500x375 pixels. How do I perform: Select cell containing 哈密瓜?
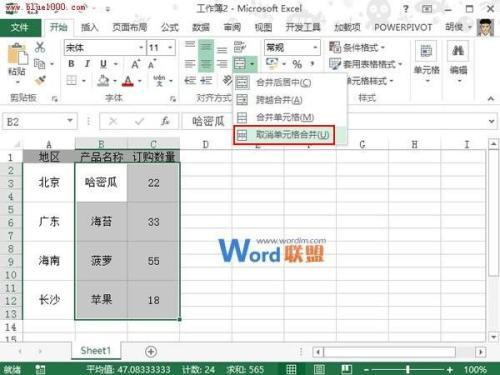101,182
